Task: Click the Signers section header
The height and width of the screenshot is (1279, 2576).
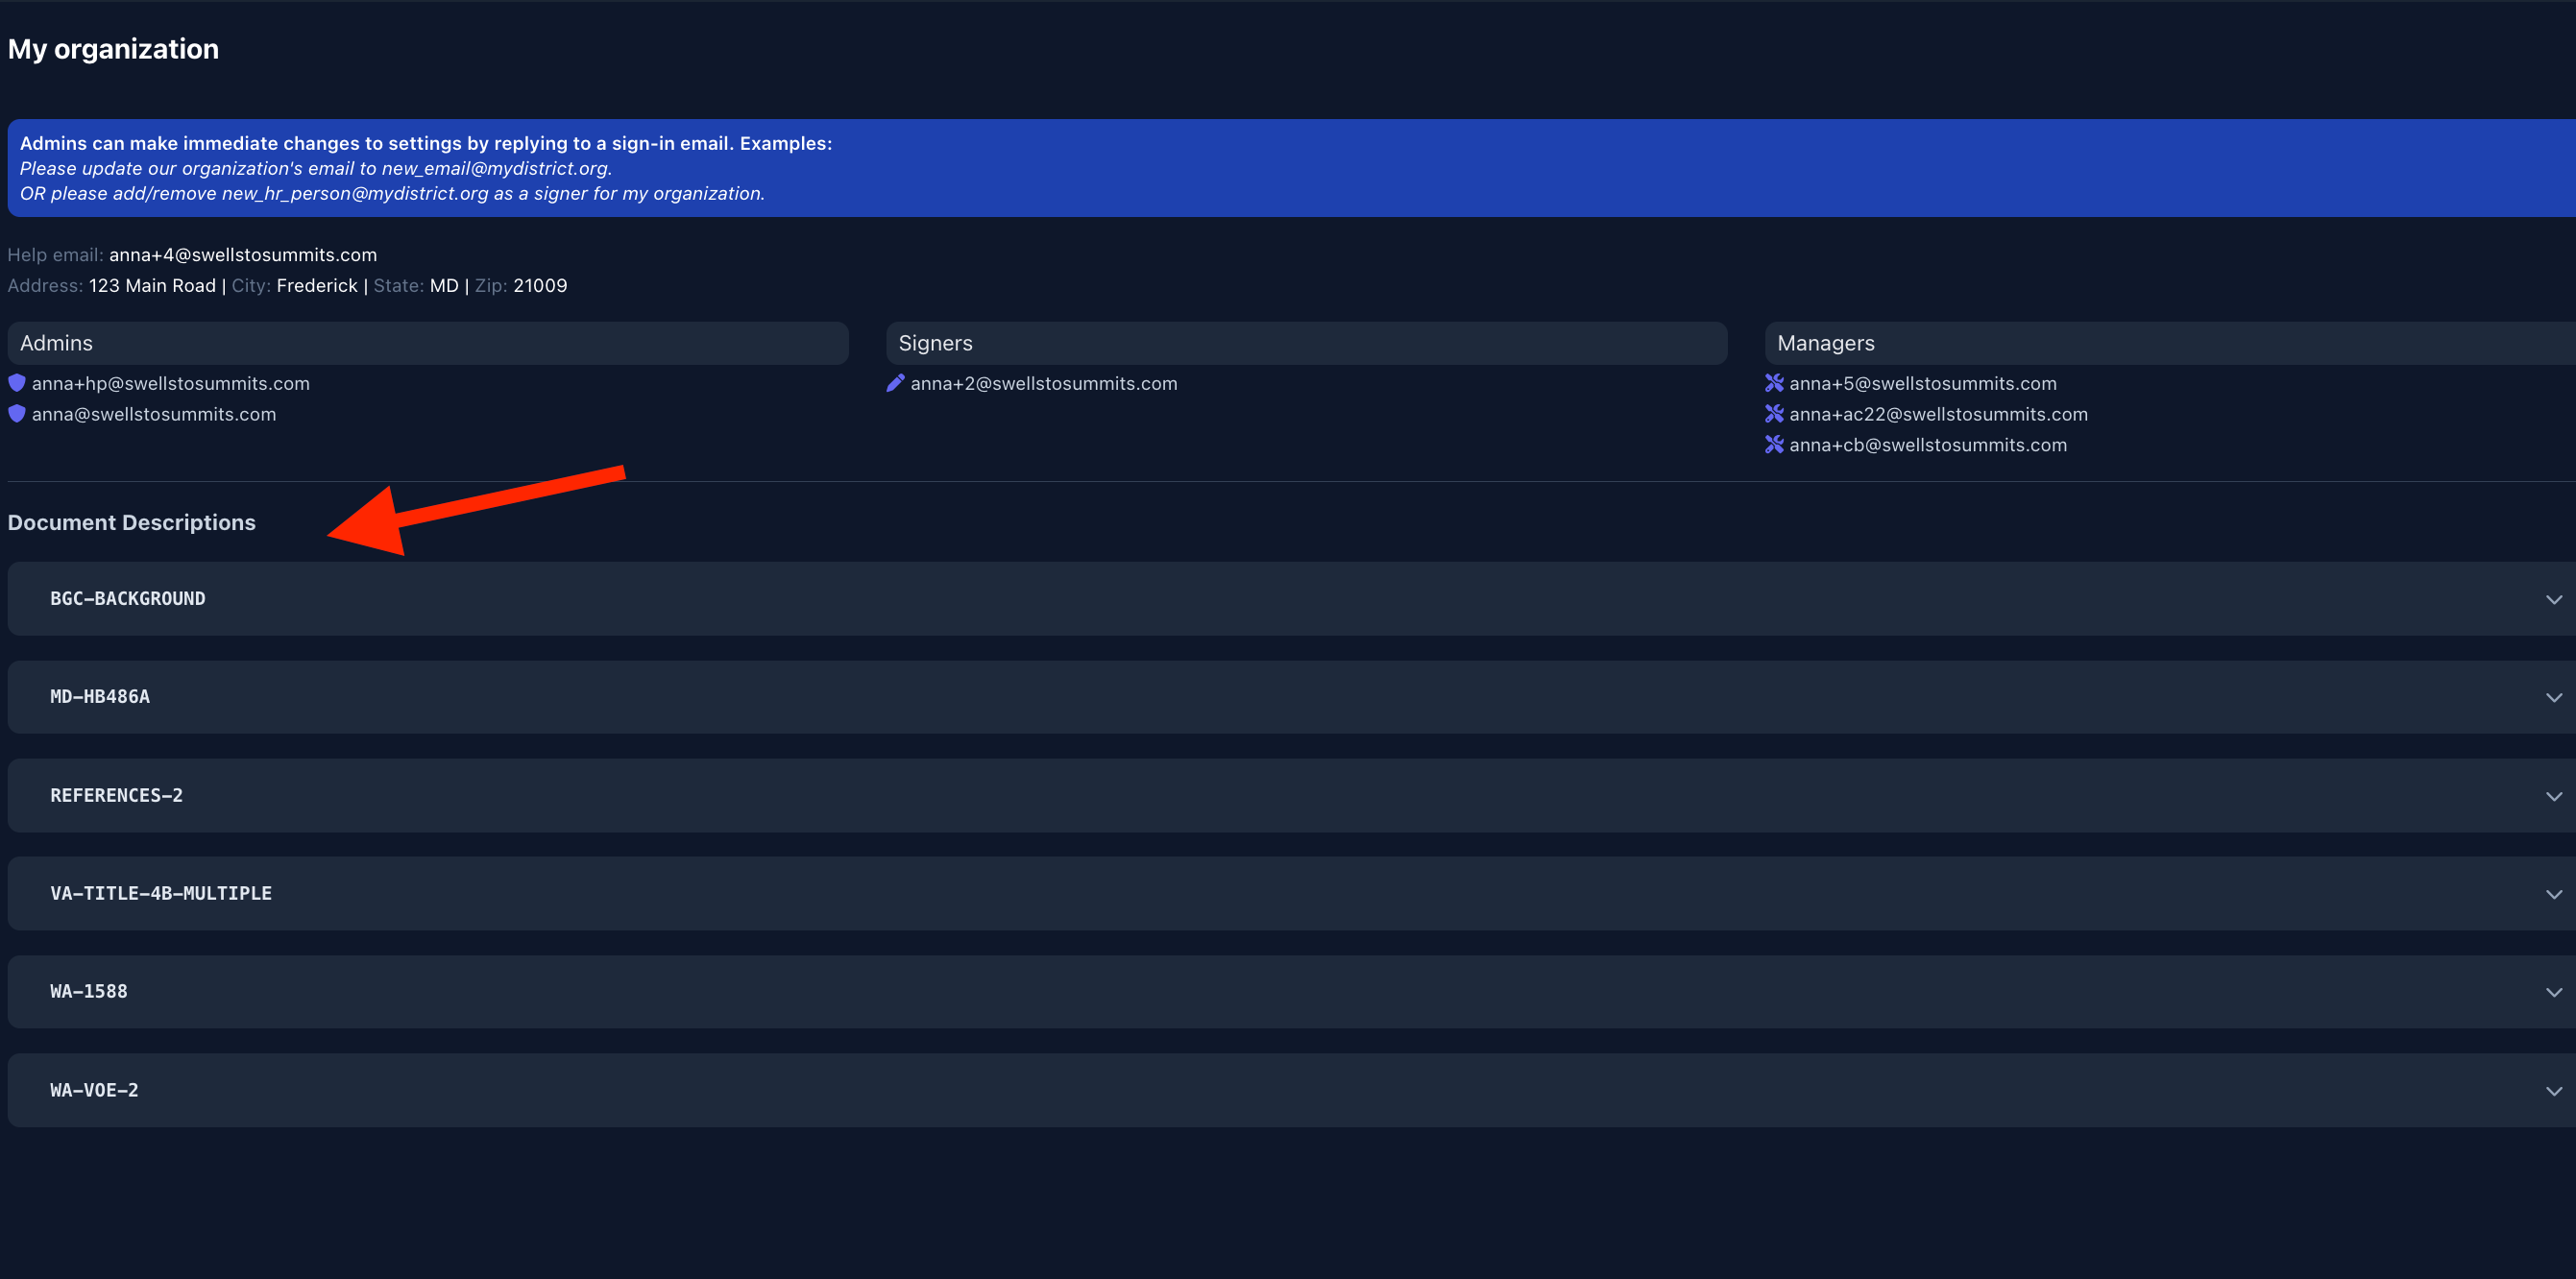Action: click(935, 343)
